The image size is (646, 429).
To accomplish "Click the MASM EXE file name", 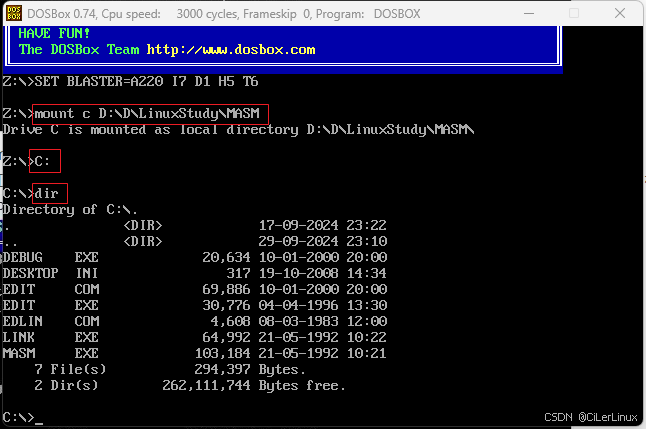I will [x=50, y=353].
